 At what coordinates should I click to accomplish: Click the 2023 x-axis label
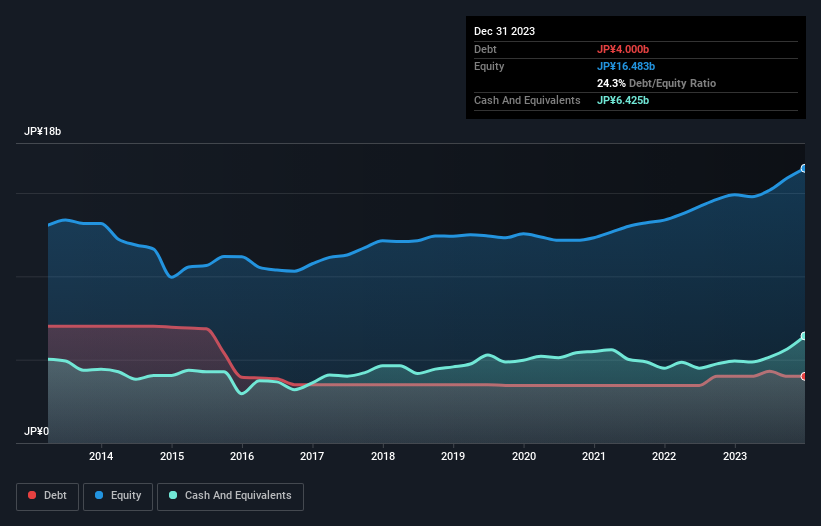[735, 456]
